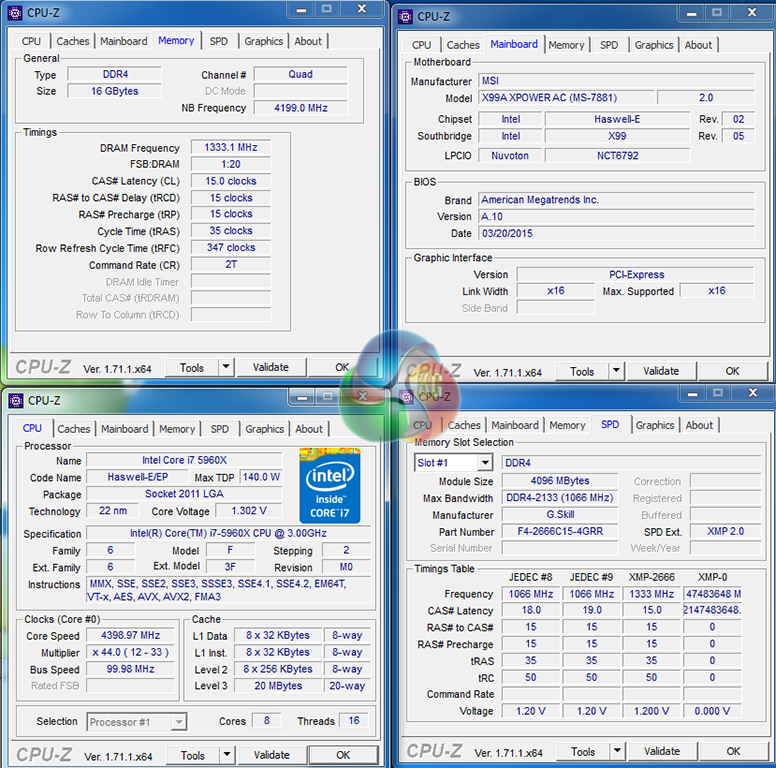Image resolution: width=776 pixels, height=768 pixels.
Task: Click the Tools button in the Mainboard window
Action: tap(582, 371)
